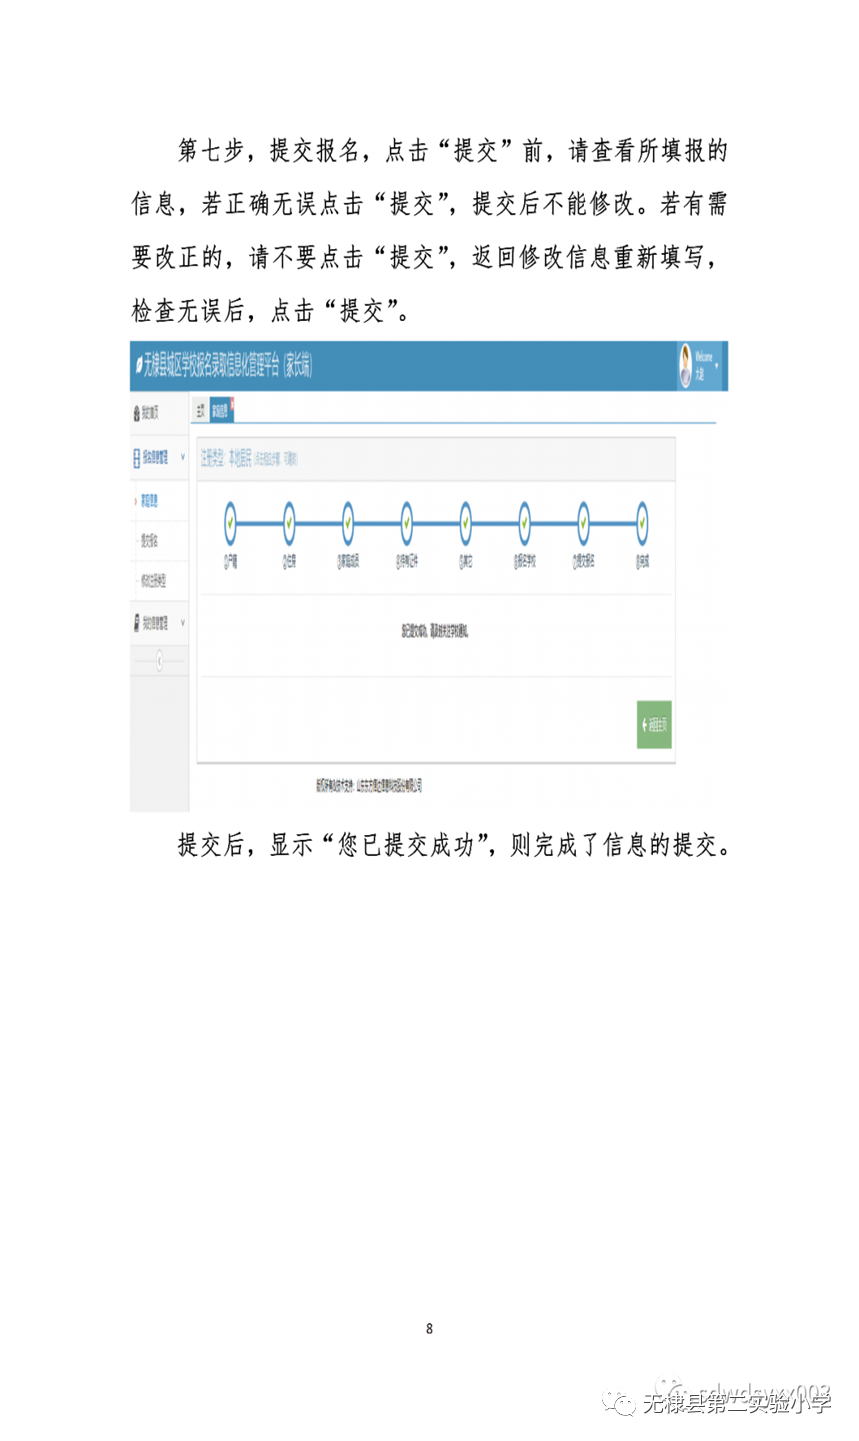Click the second step checkmark circle
Image resolution: width=859 pixels, height=1441 pixels.
289,522
